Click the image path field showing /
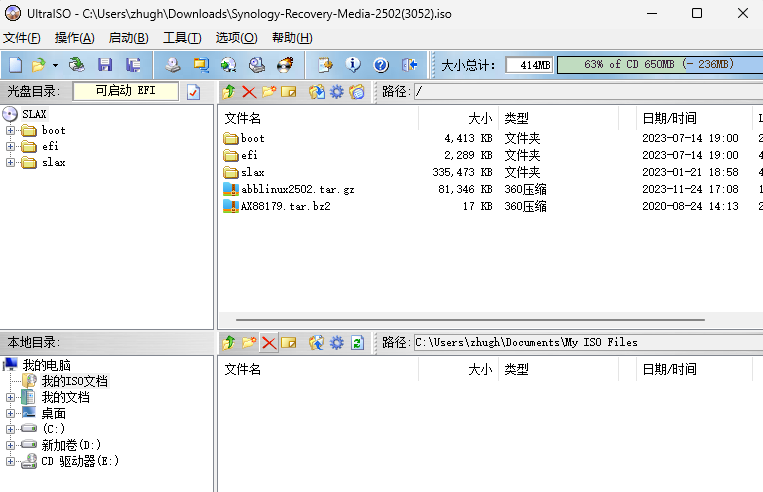 pyautogui.click(x=588, y=91)
